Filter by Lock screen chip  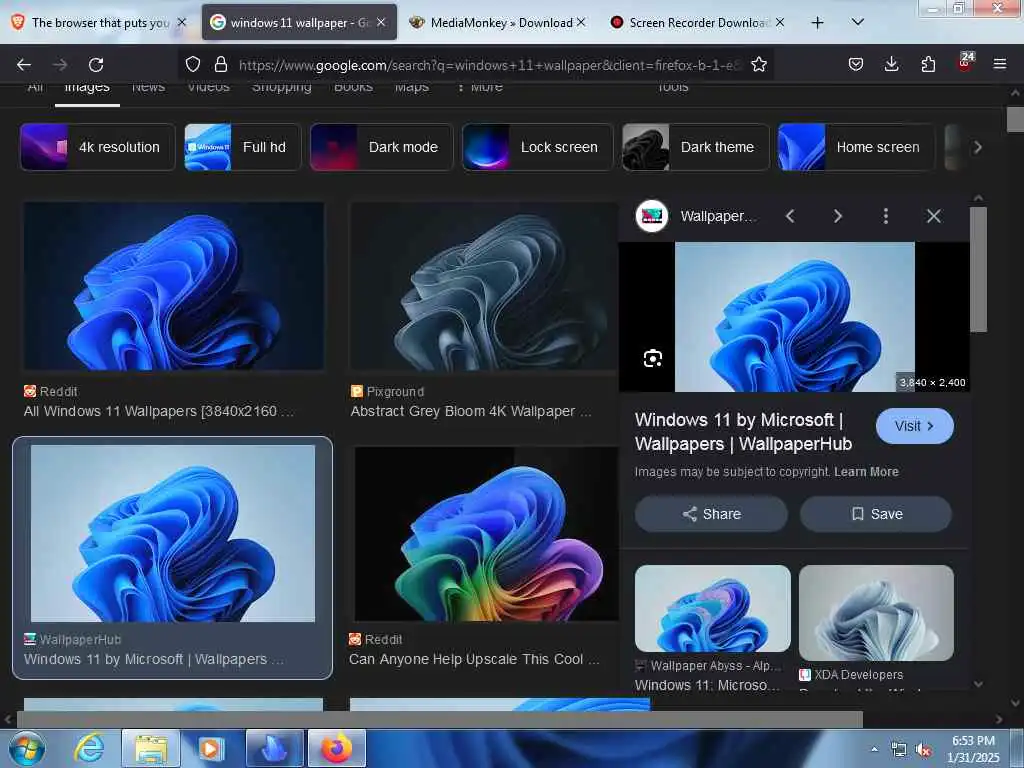[x=537, y=147]
